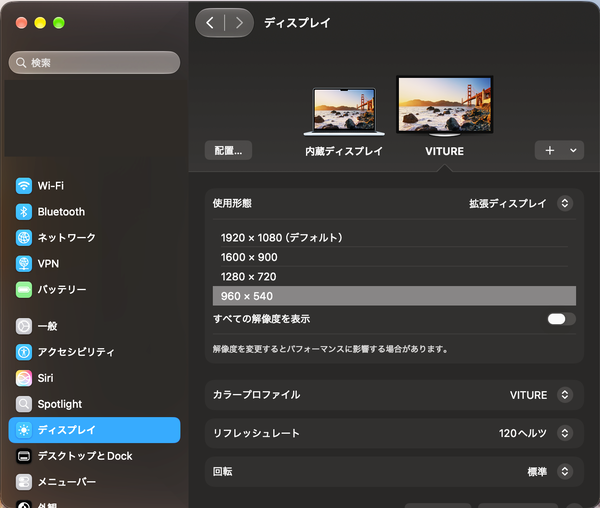
Task: Open ネットワーク settings pane
Action: [x=94, y=238]
